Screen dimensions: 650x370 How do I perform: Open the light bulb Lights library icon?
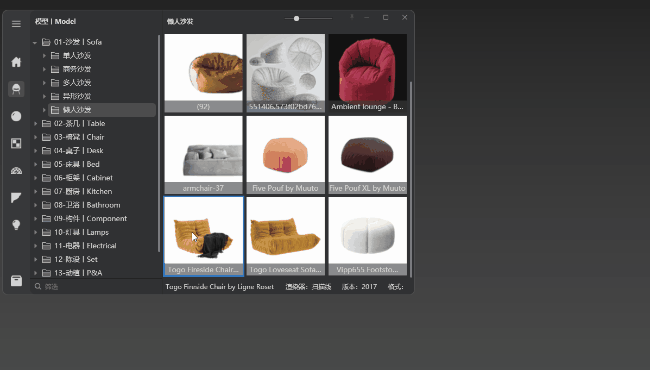pos(16,225)
